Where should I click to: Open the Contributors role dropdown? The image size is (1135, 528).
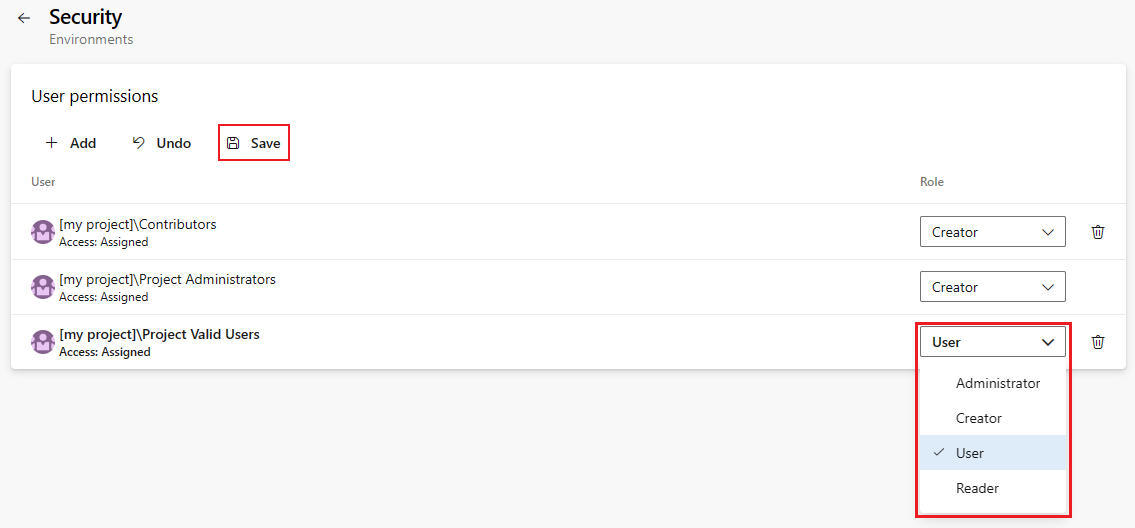tap(992, 232)
